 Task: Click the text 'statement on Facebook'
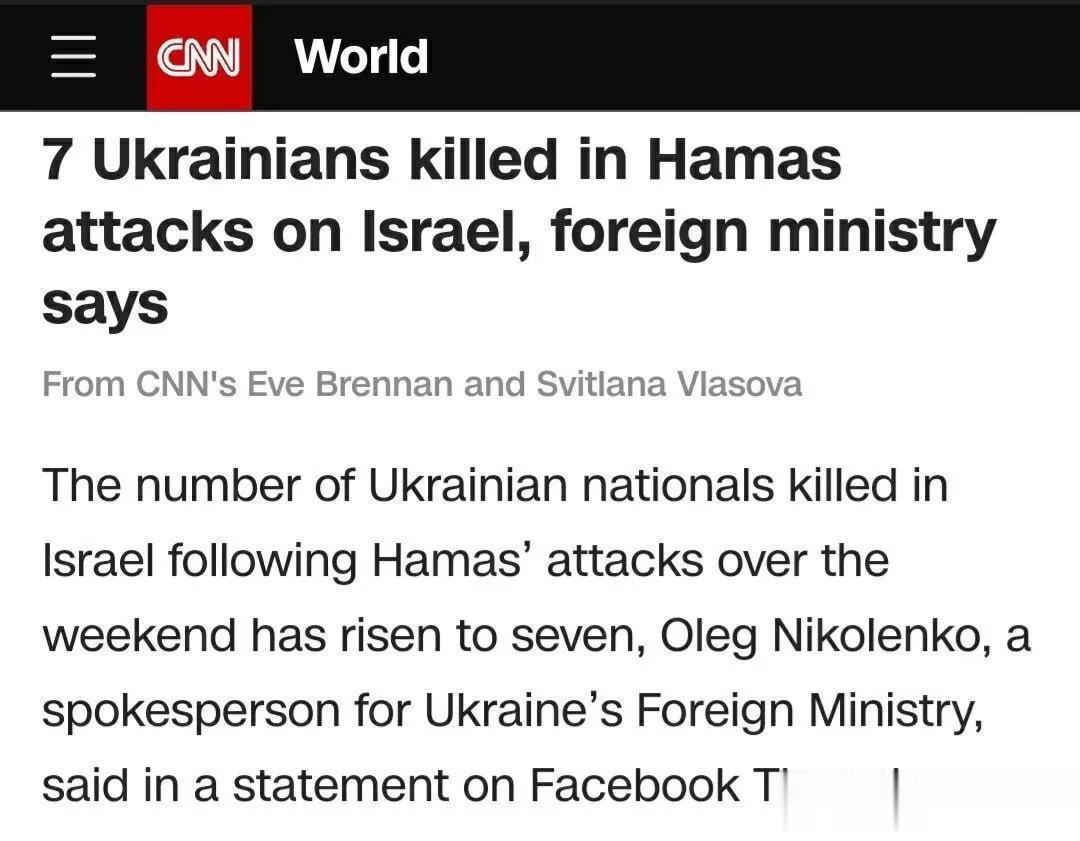tap(485, 785)
